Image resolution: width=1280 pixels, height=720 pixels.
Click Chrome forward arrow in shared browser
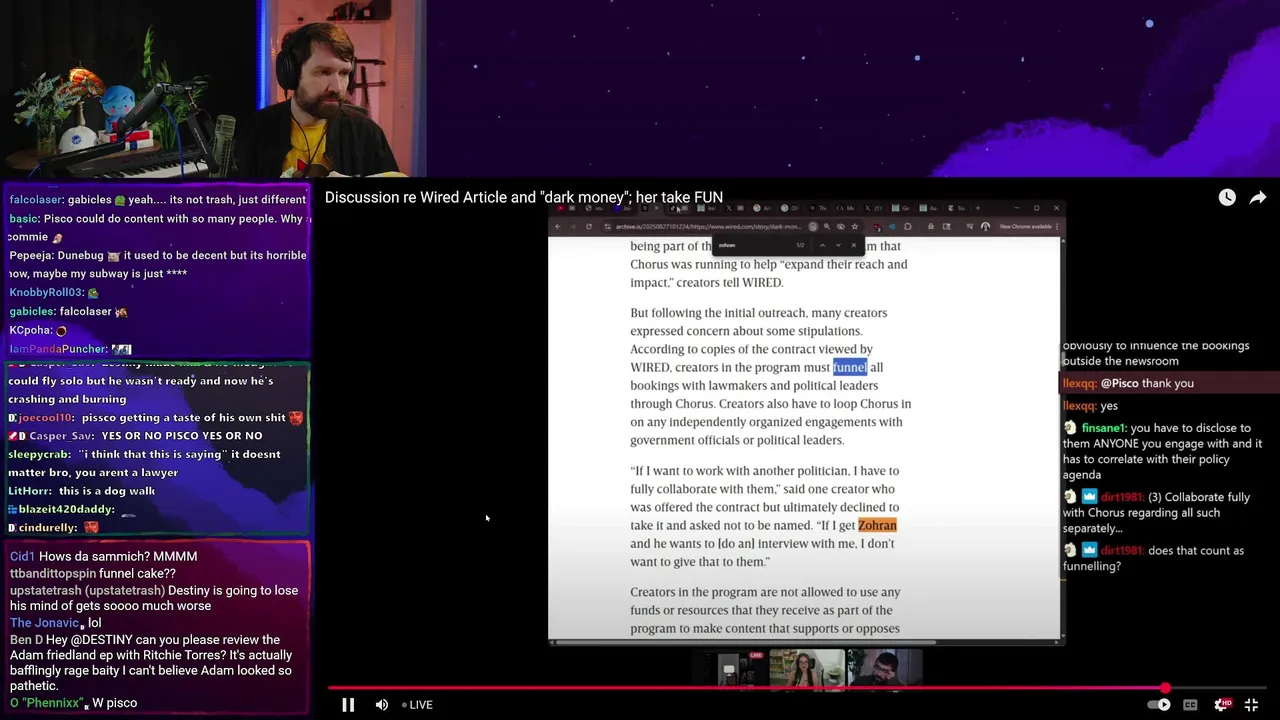click(x=573, y=227)
